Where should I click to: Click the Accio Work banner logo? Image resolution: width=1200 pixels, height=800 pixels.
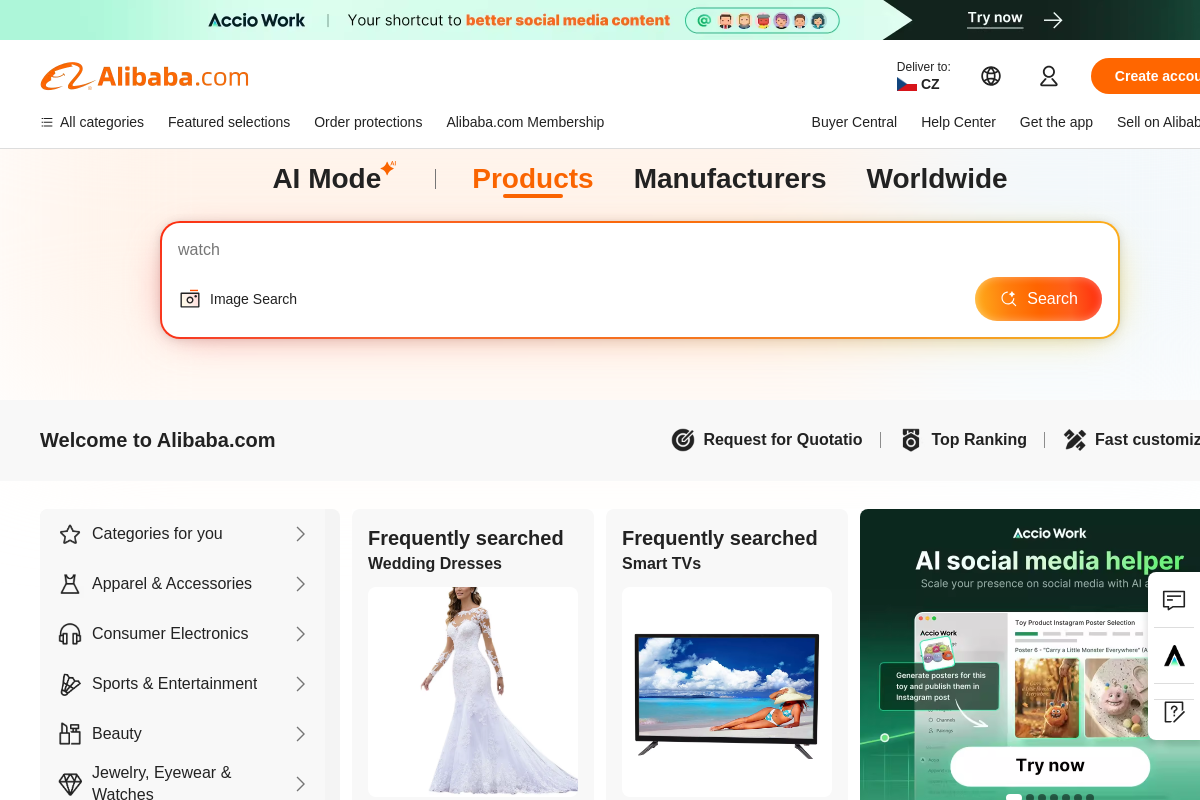(256, 20)
